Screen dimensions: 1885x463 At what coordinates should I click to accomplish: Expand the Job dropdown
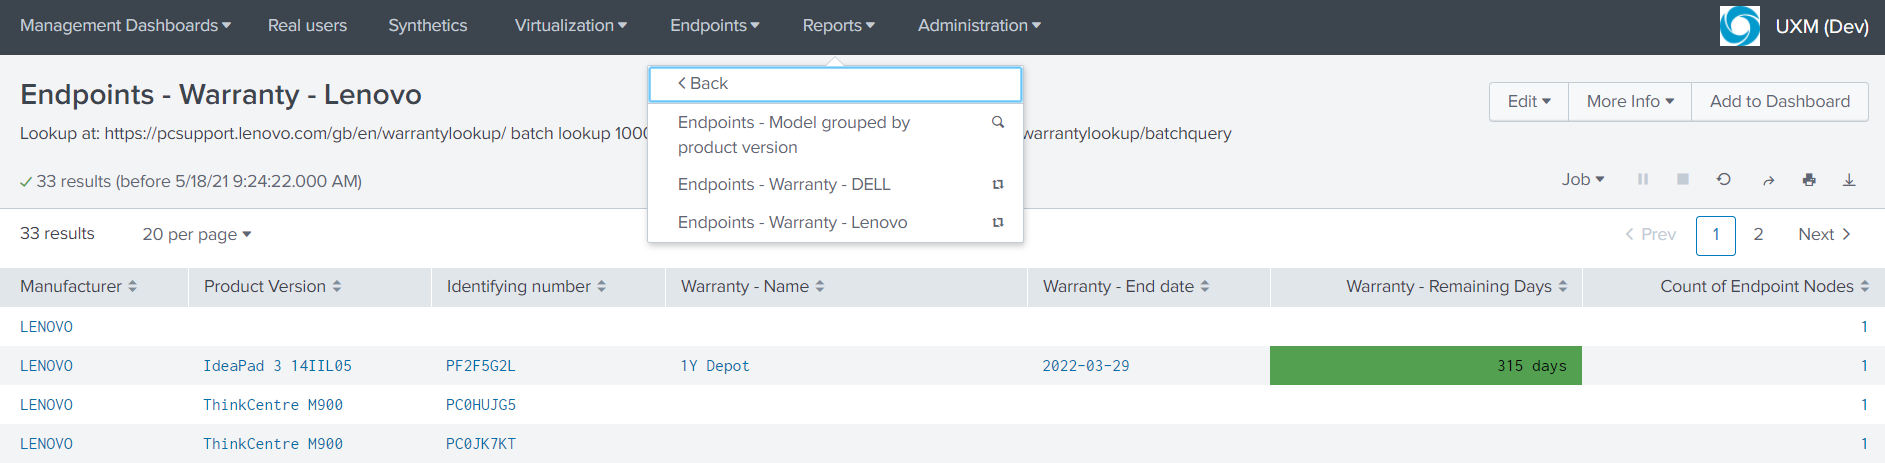click(x=1582, y=179)
